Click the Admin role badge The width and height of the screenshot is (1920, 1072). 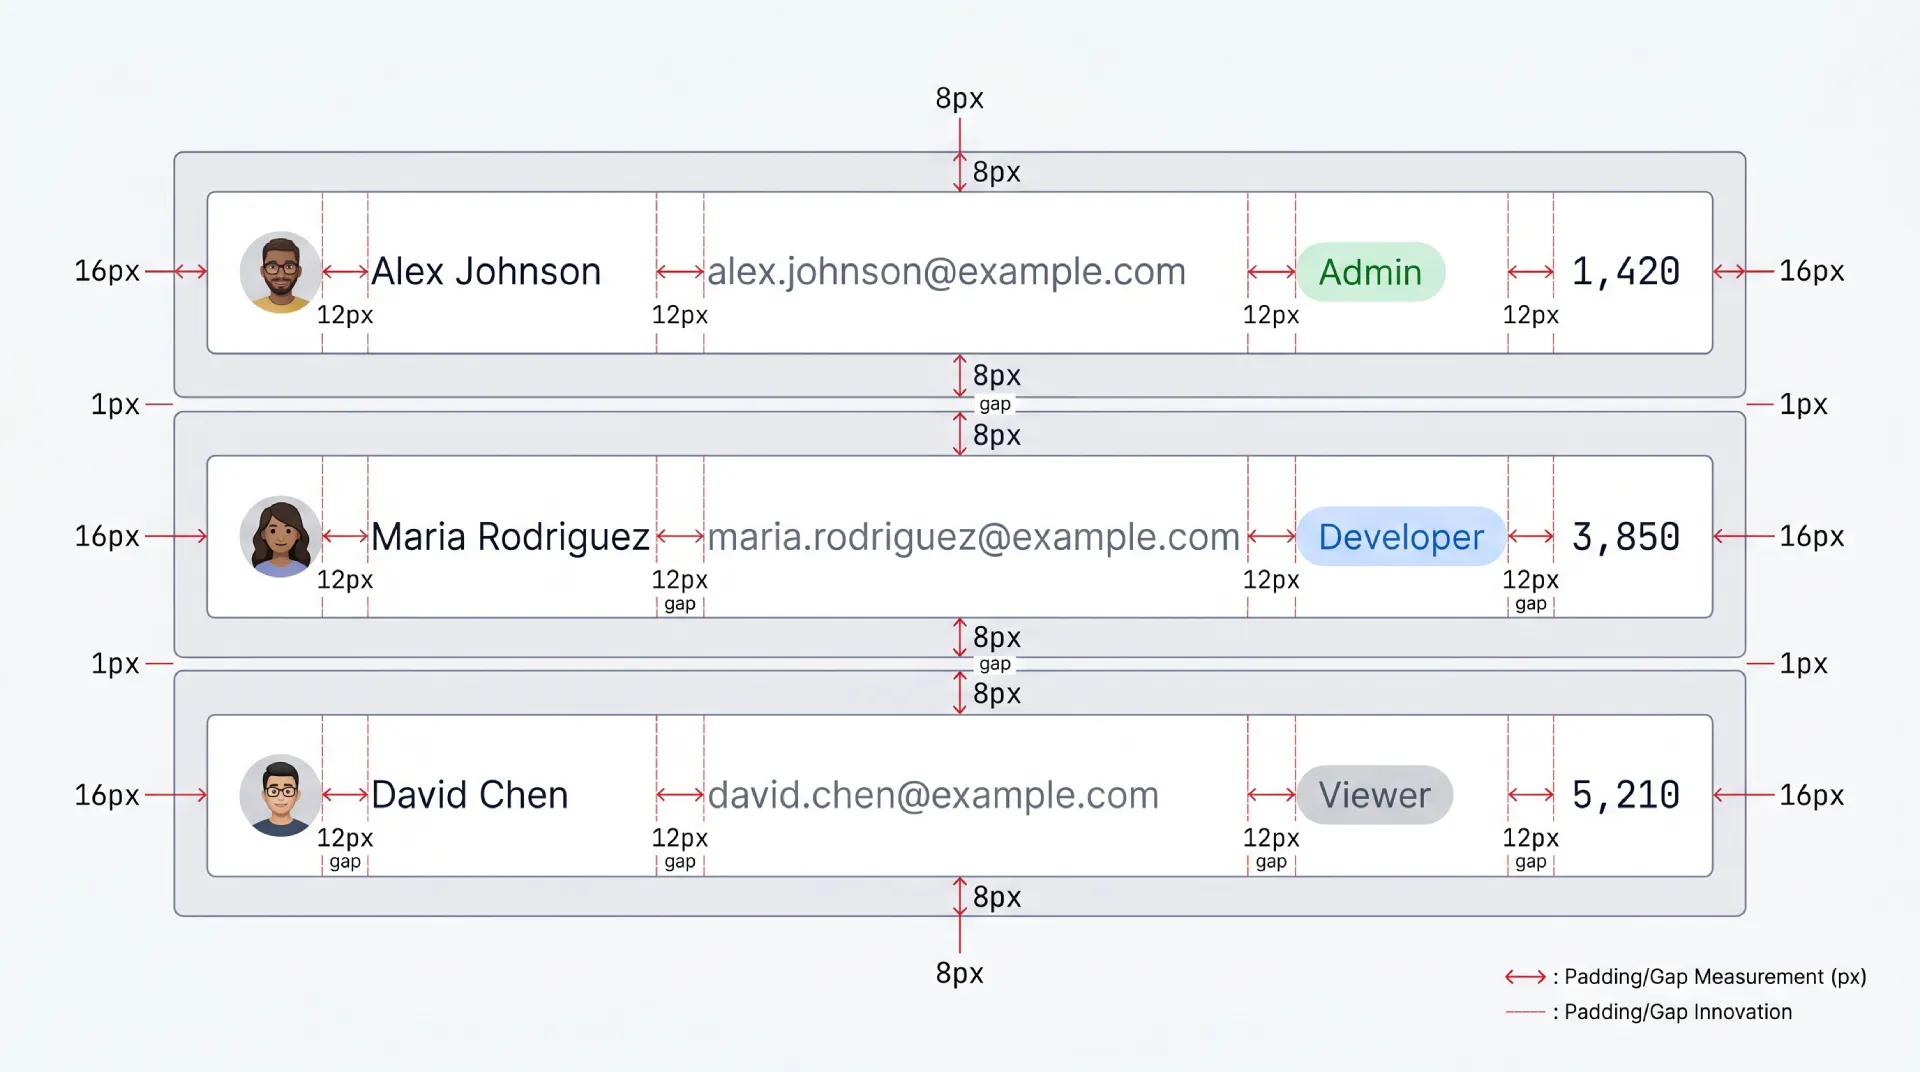[x=1371, y=272]
